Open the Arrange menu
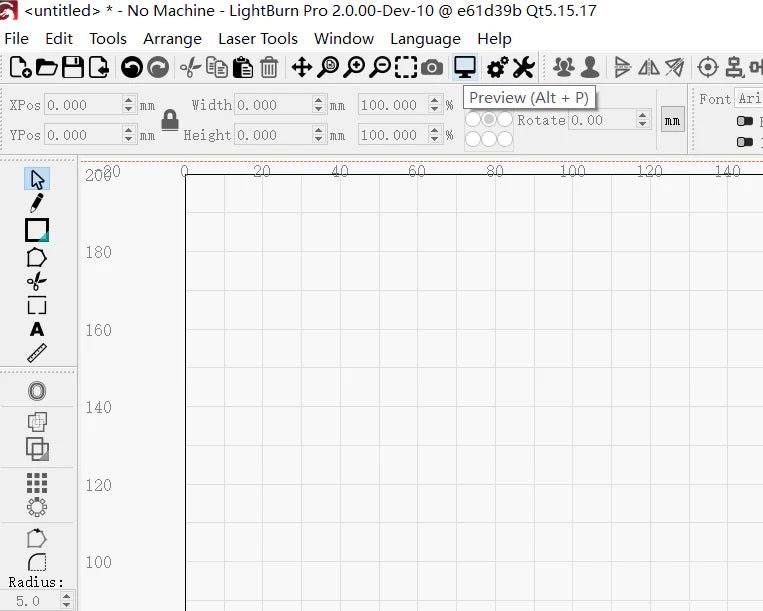This screenshot has width=763, height=611. (172, 38)
